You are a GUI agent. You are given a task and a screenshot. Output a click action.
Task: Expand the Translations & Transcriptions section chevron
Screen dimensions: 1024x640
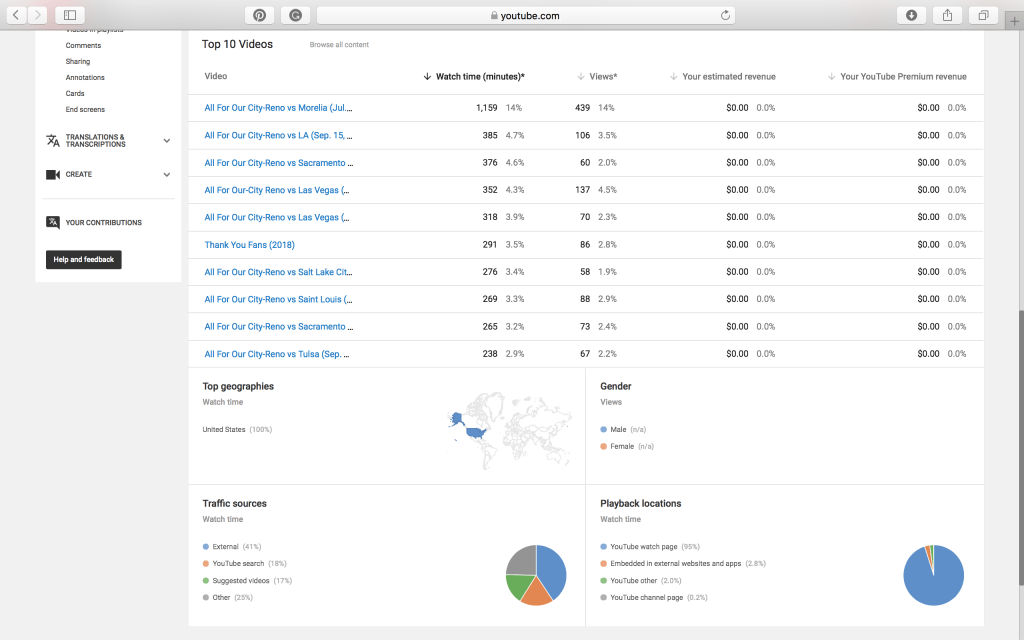(x=166, y=141)
